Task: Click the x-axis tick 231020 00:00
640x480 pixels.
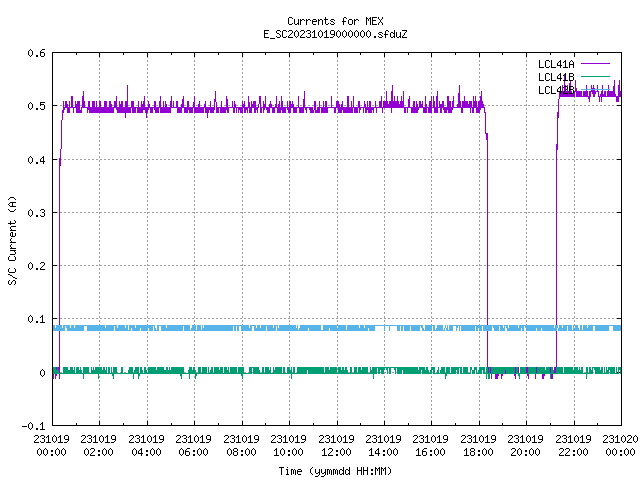Action: (620, 446)
